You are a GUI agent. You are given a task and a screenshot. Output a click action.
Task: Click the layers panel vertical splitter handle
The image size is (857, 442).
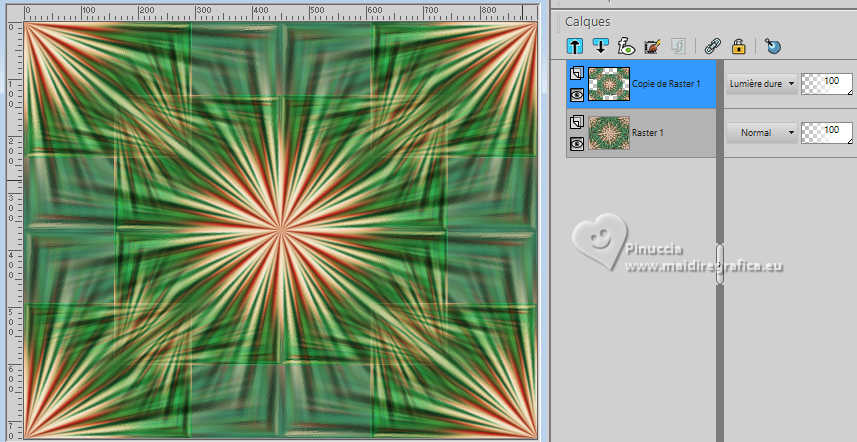click(x=720, y=264)
